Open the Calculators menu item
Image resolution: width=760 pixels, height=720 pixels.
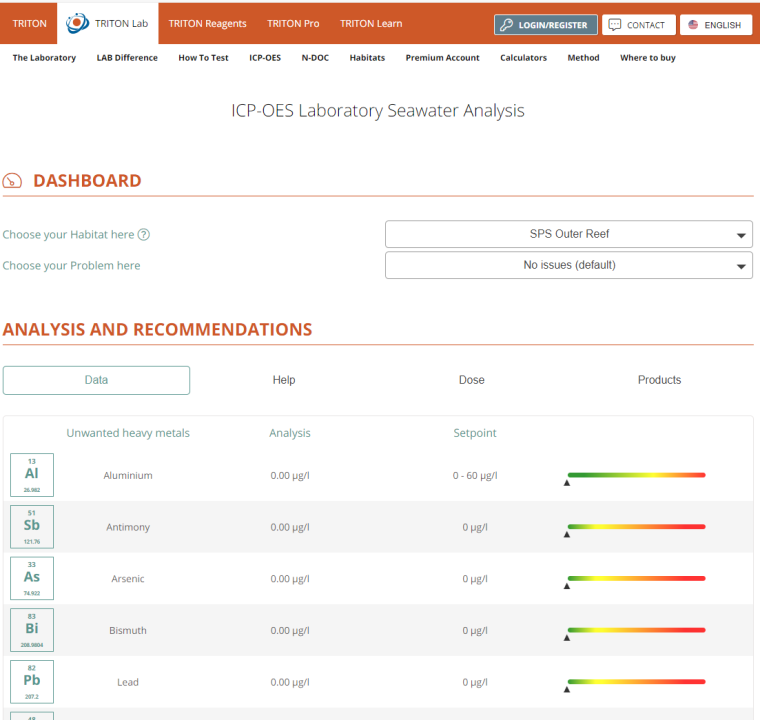[x=523, y=58]
